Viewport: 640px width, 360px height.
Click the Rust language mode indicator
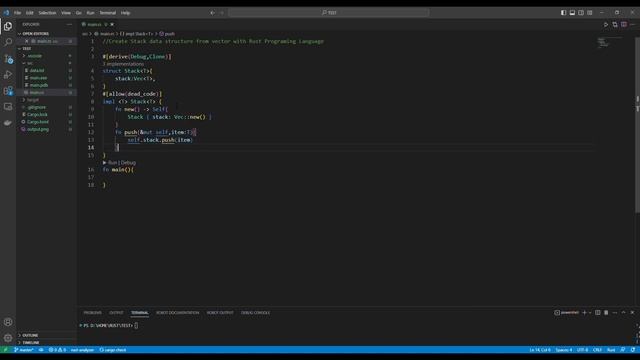(611, 350)
